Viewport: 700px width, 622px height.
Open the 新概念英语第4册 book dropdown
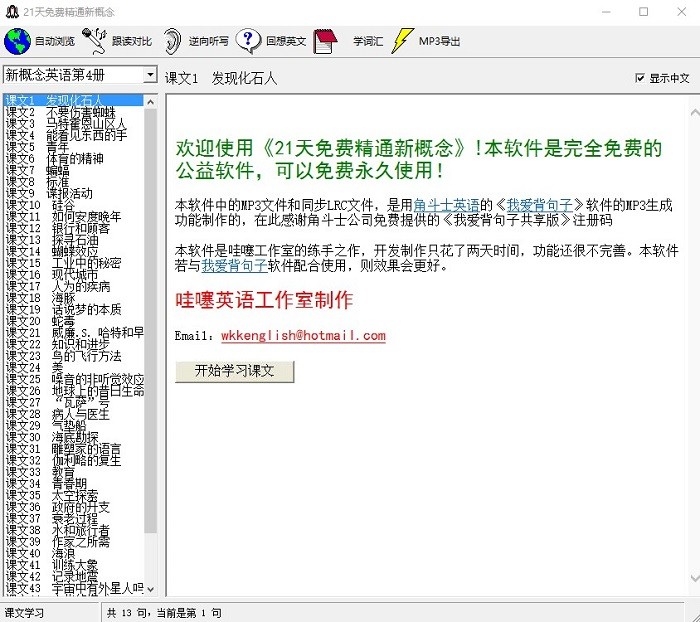pyautogui.click(x=150, y=75)
